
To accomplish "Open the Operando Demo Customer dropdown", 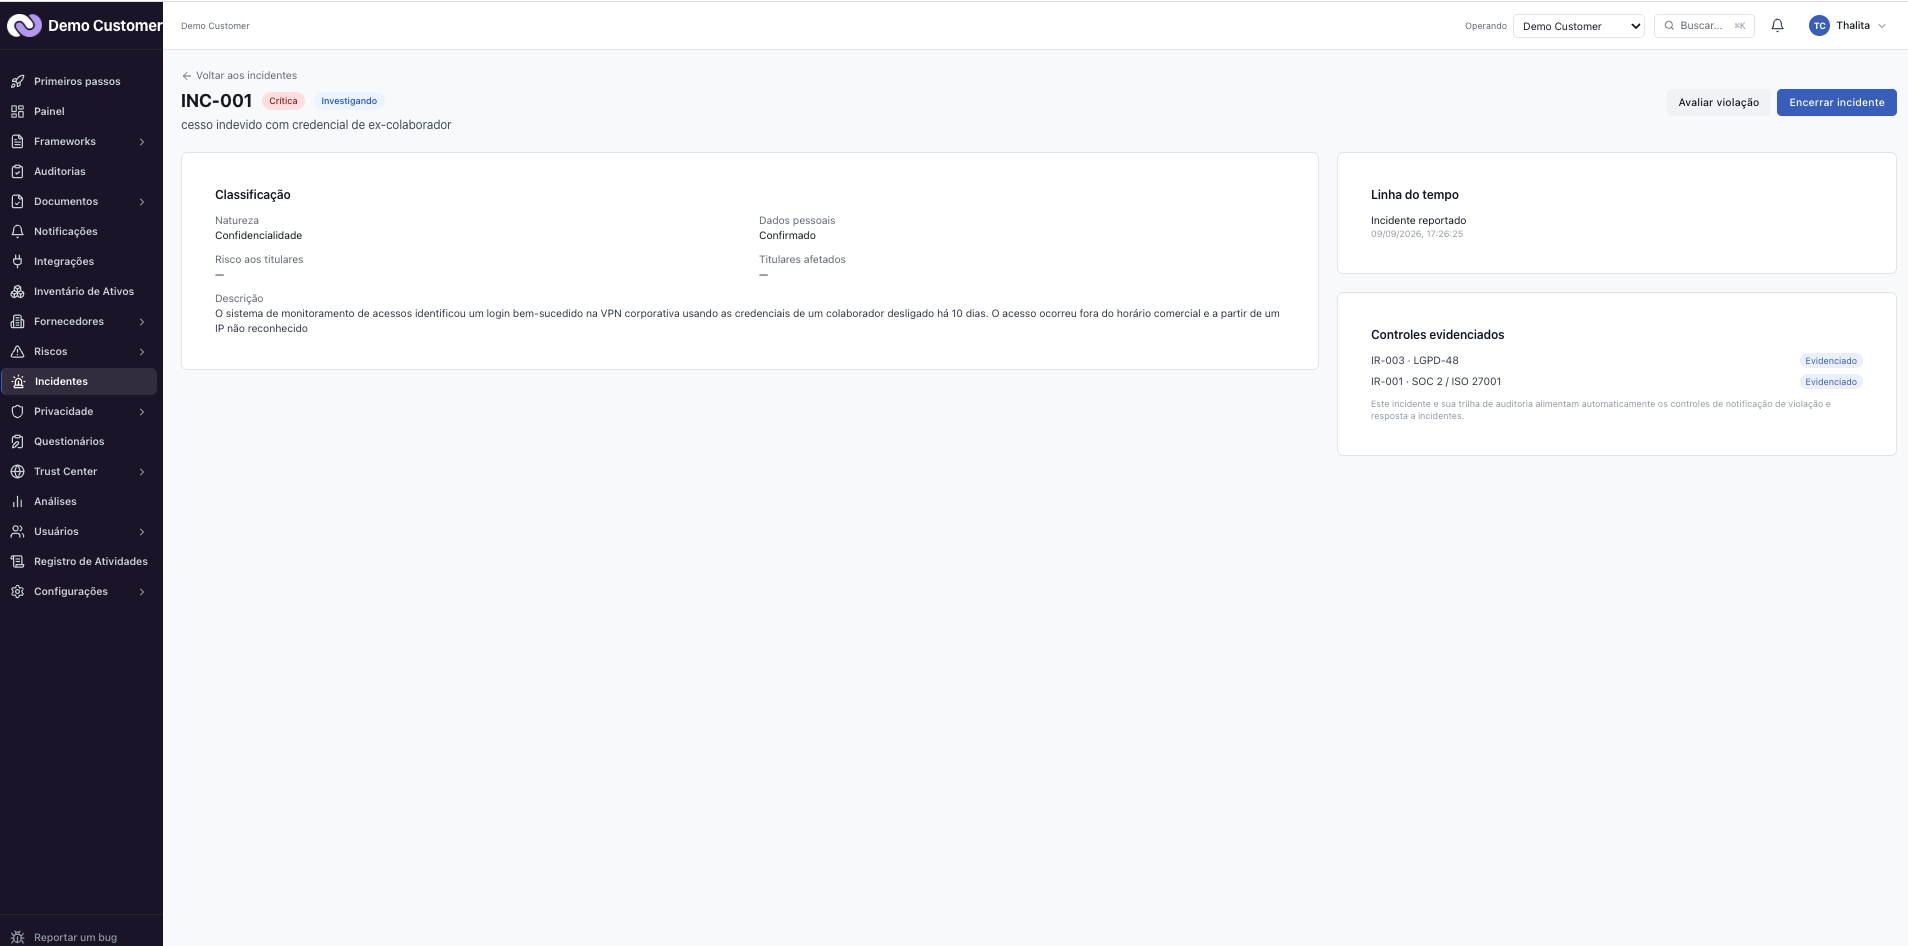I will click(x=1579, y=26).
